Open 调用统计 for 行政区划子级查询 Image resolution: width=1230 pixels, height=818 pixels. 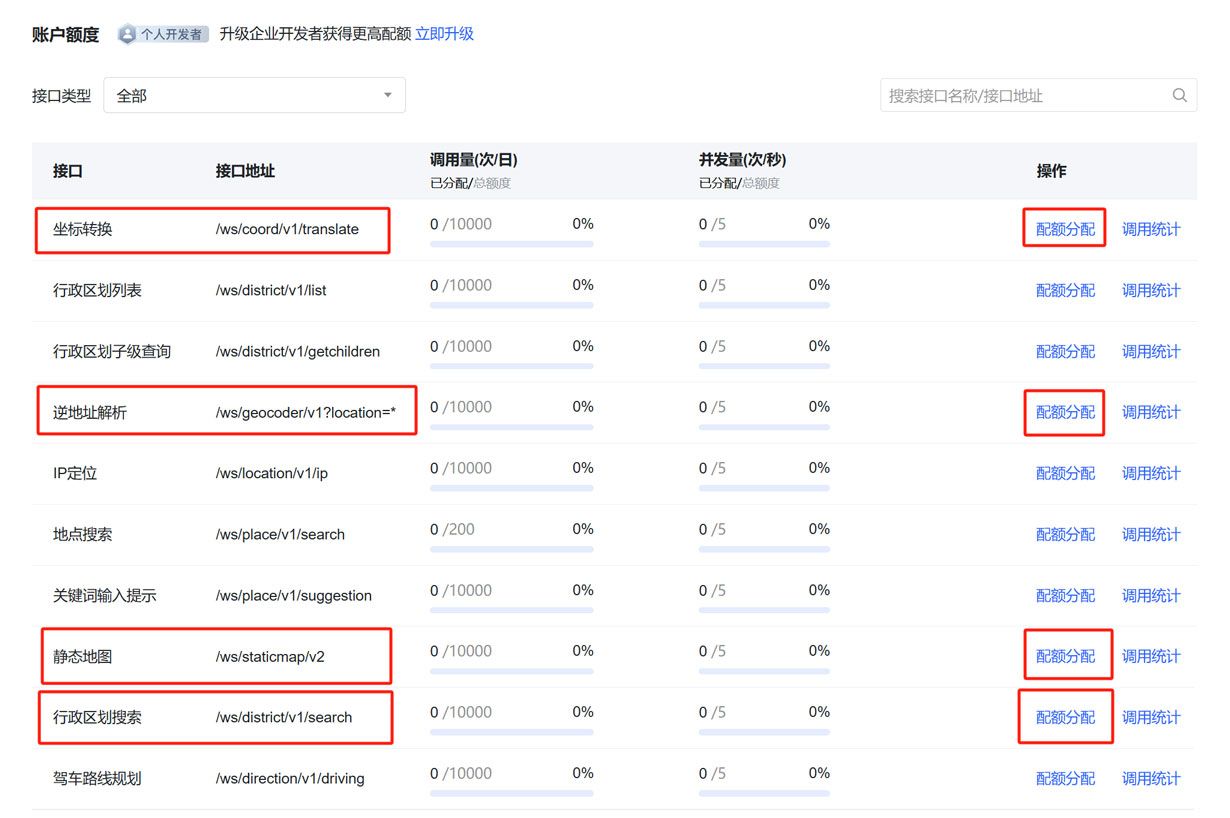(1151, 351)
